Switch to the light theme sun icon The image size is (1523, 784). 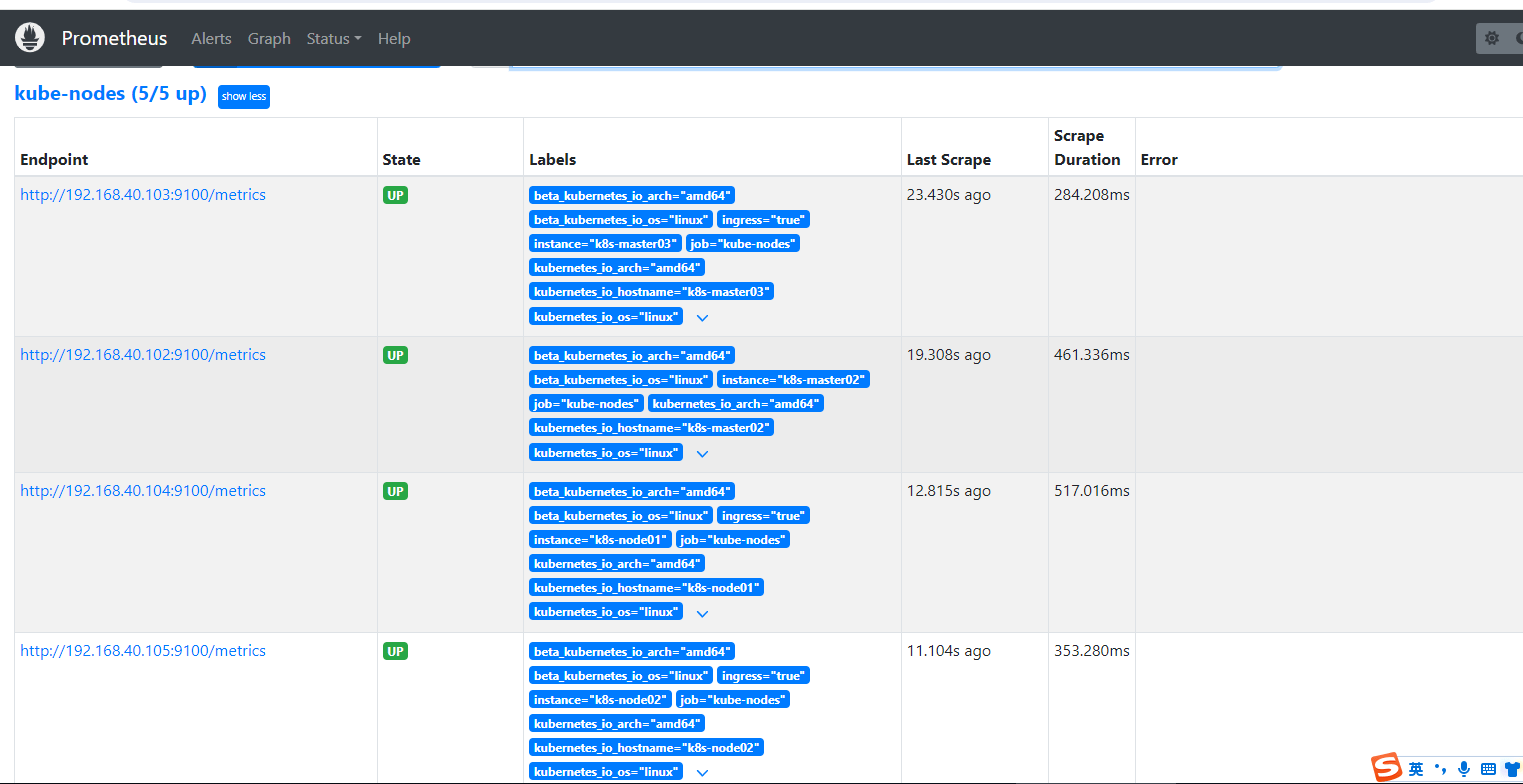pos(1491,38)
